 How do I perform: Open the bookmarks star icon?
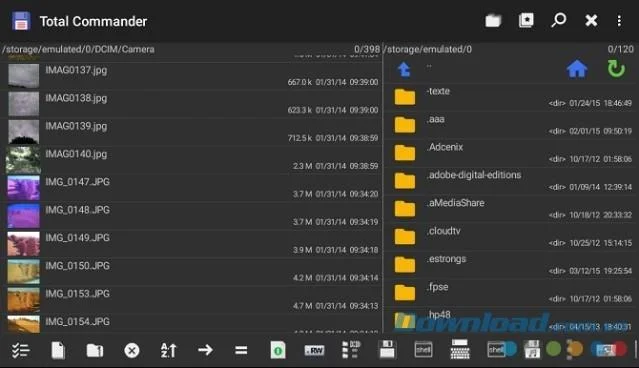(x=526, y=20)
